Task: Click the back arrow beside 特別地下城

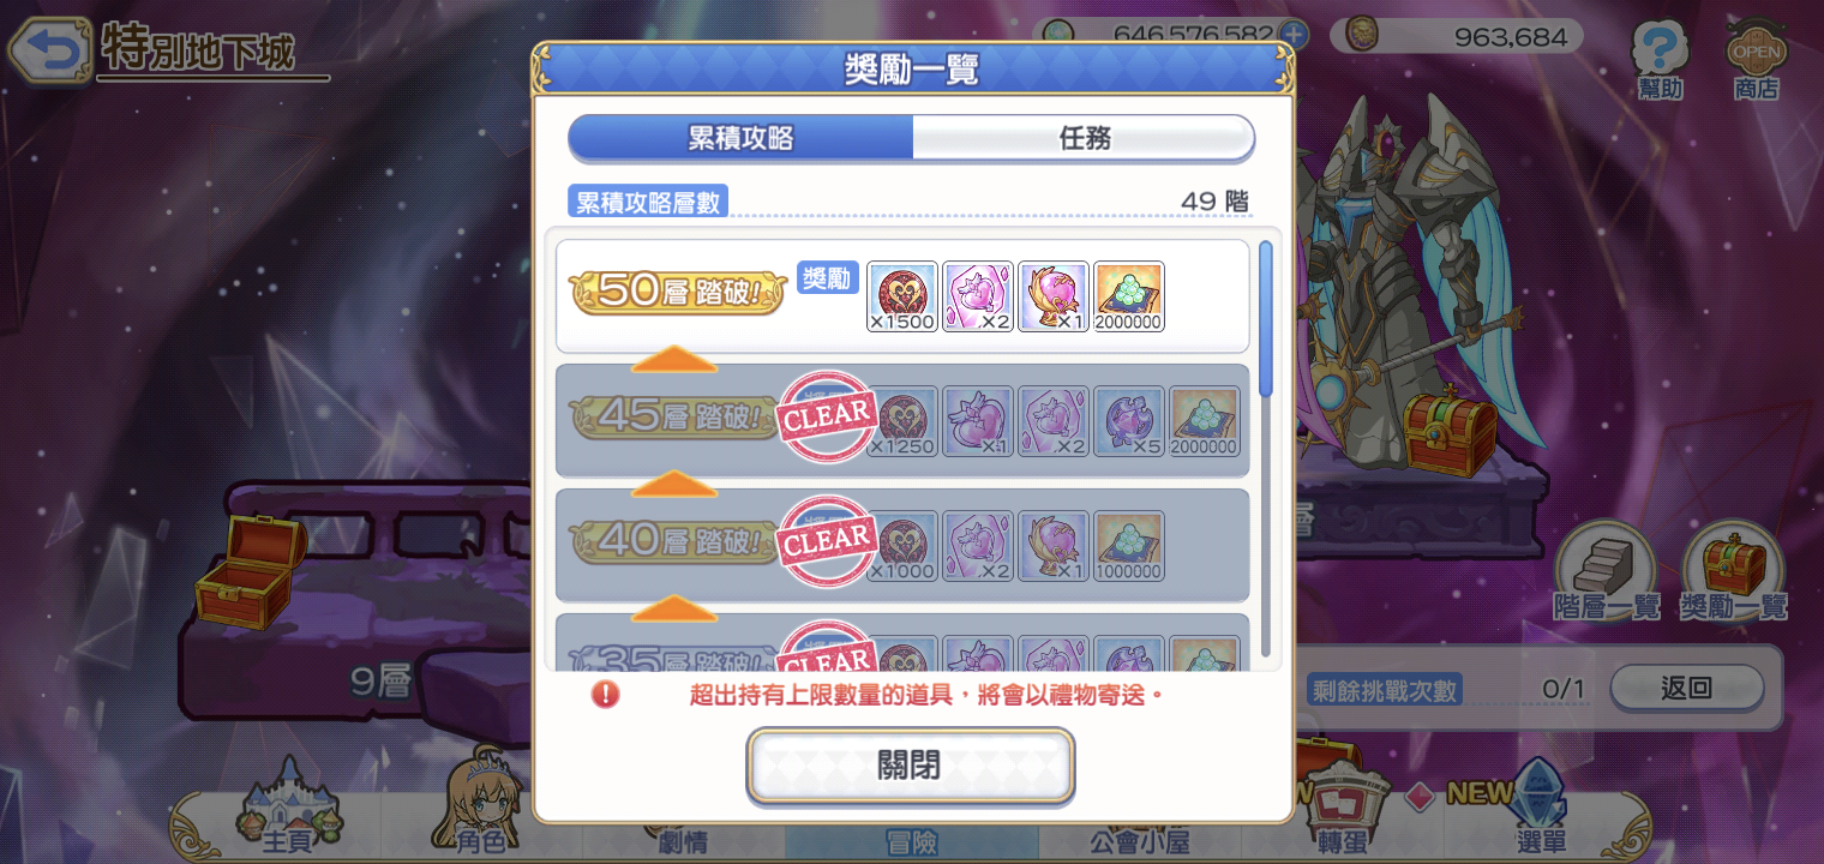Action: tap(50, 48)
